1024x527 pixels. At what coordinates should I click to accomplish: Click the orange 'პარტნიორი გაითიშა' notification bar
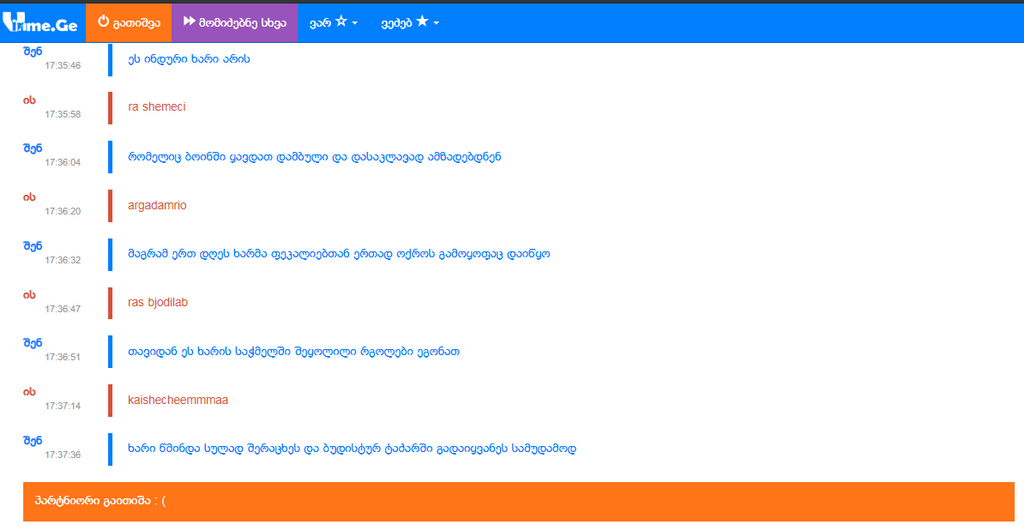[x=519, y=502]
